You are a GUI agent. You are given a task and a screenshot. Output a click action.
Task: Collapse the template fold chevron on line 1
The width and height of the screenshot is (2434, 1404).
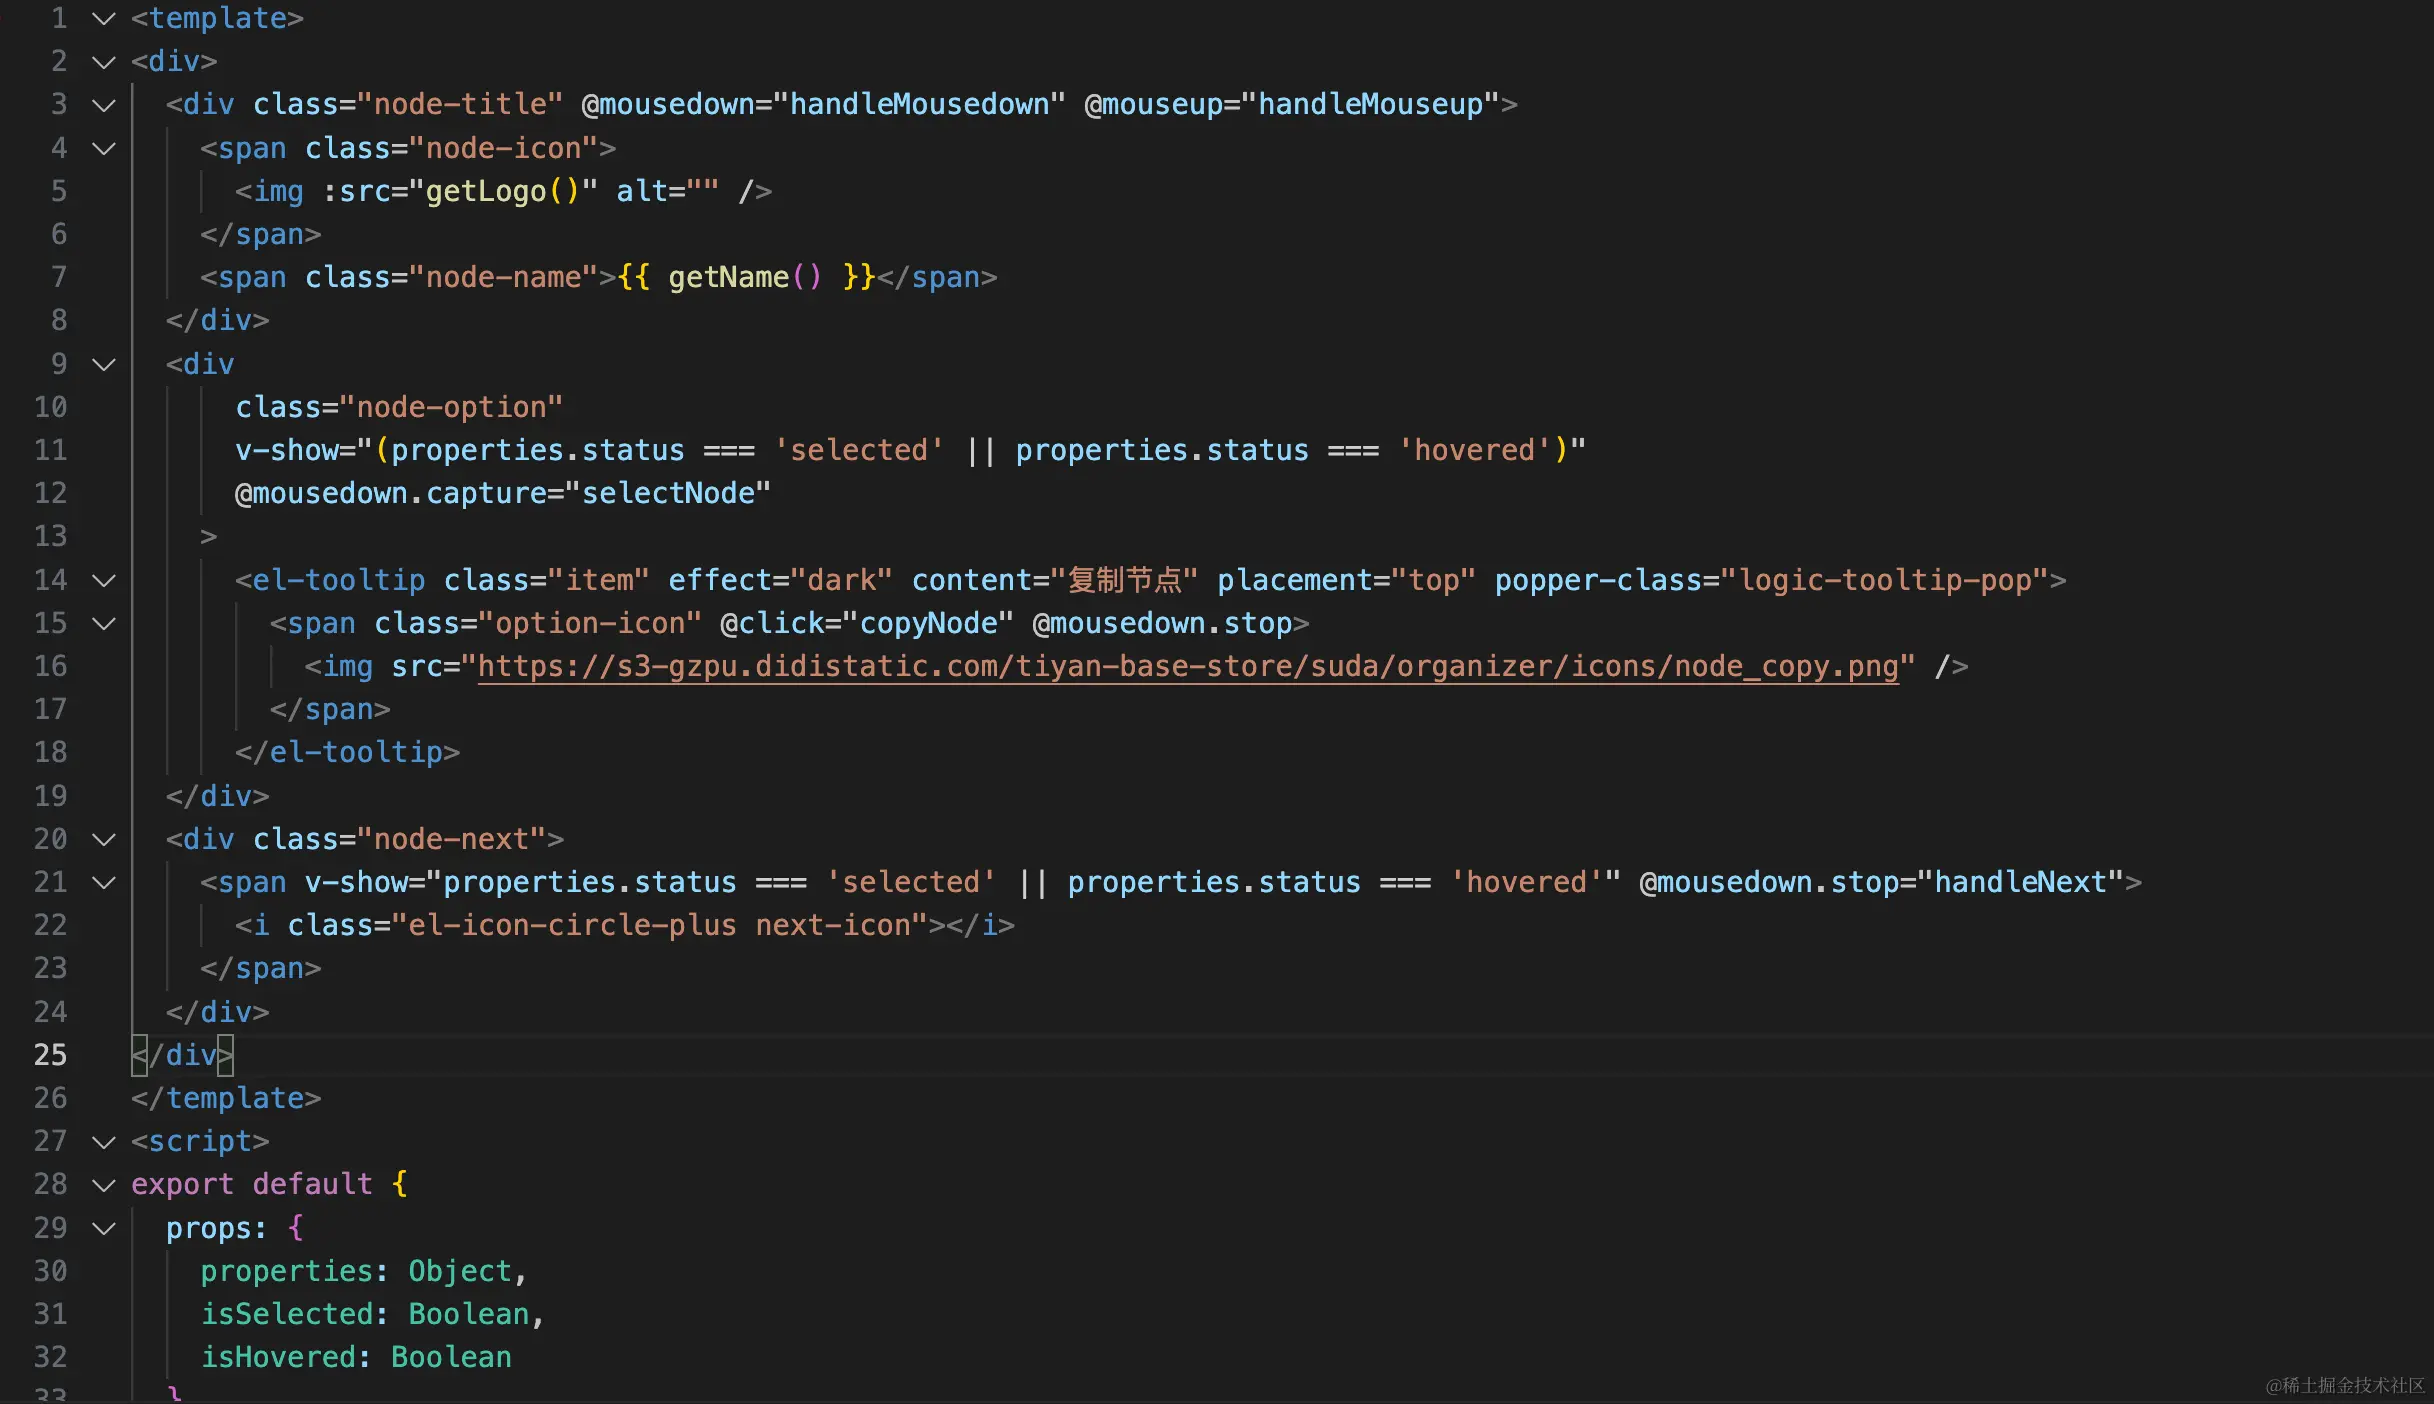click(x=104, y=18)
